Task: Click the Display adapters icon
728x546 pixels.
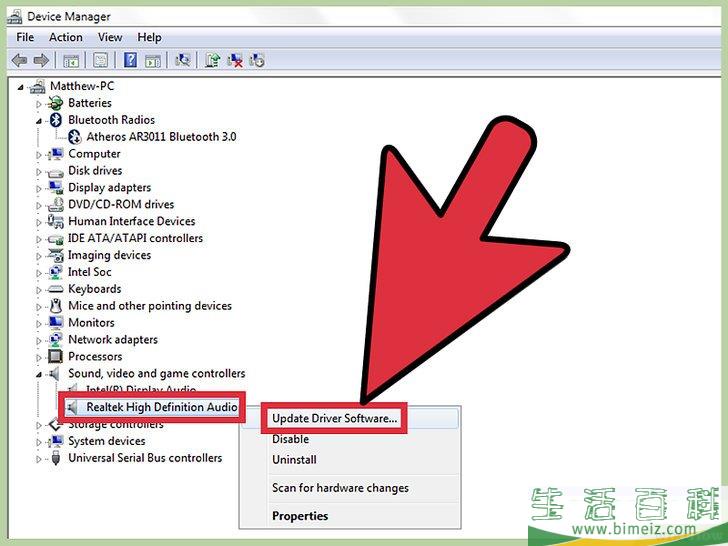Action: coord(56,188)
